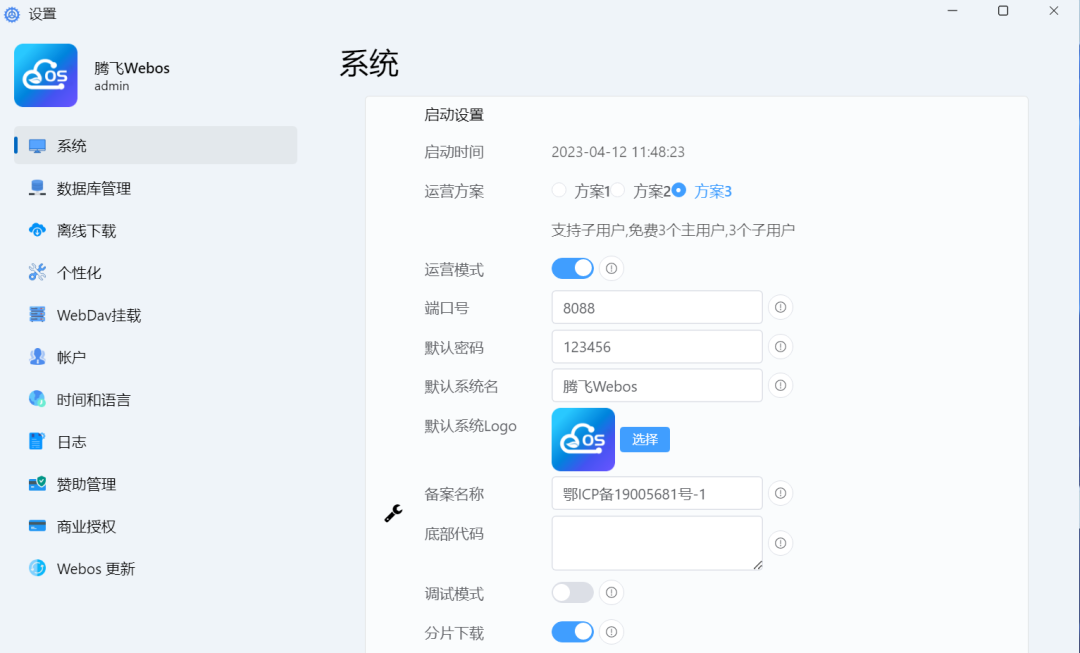This screenshot has width=1080, height=653.
Task: Click the Webos logo avatar in the top left
Action: pyautogui.click(x=45, y=74)
